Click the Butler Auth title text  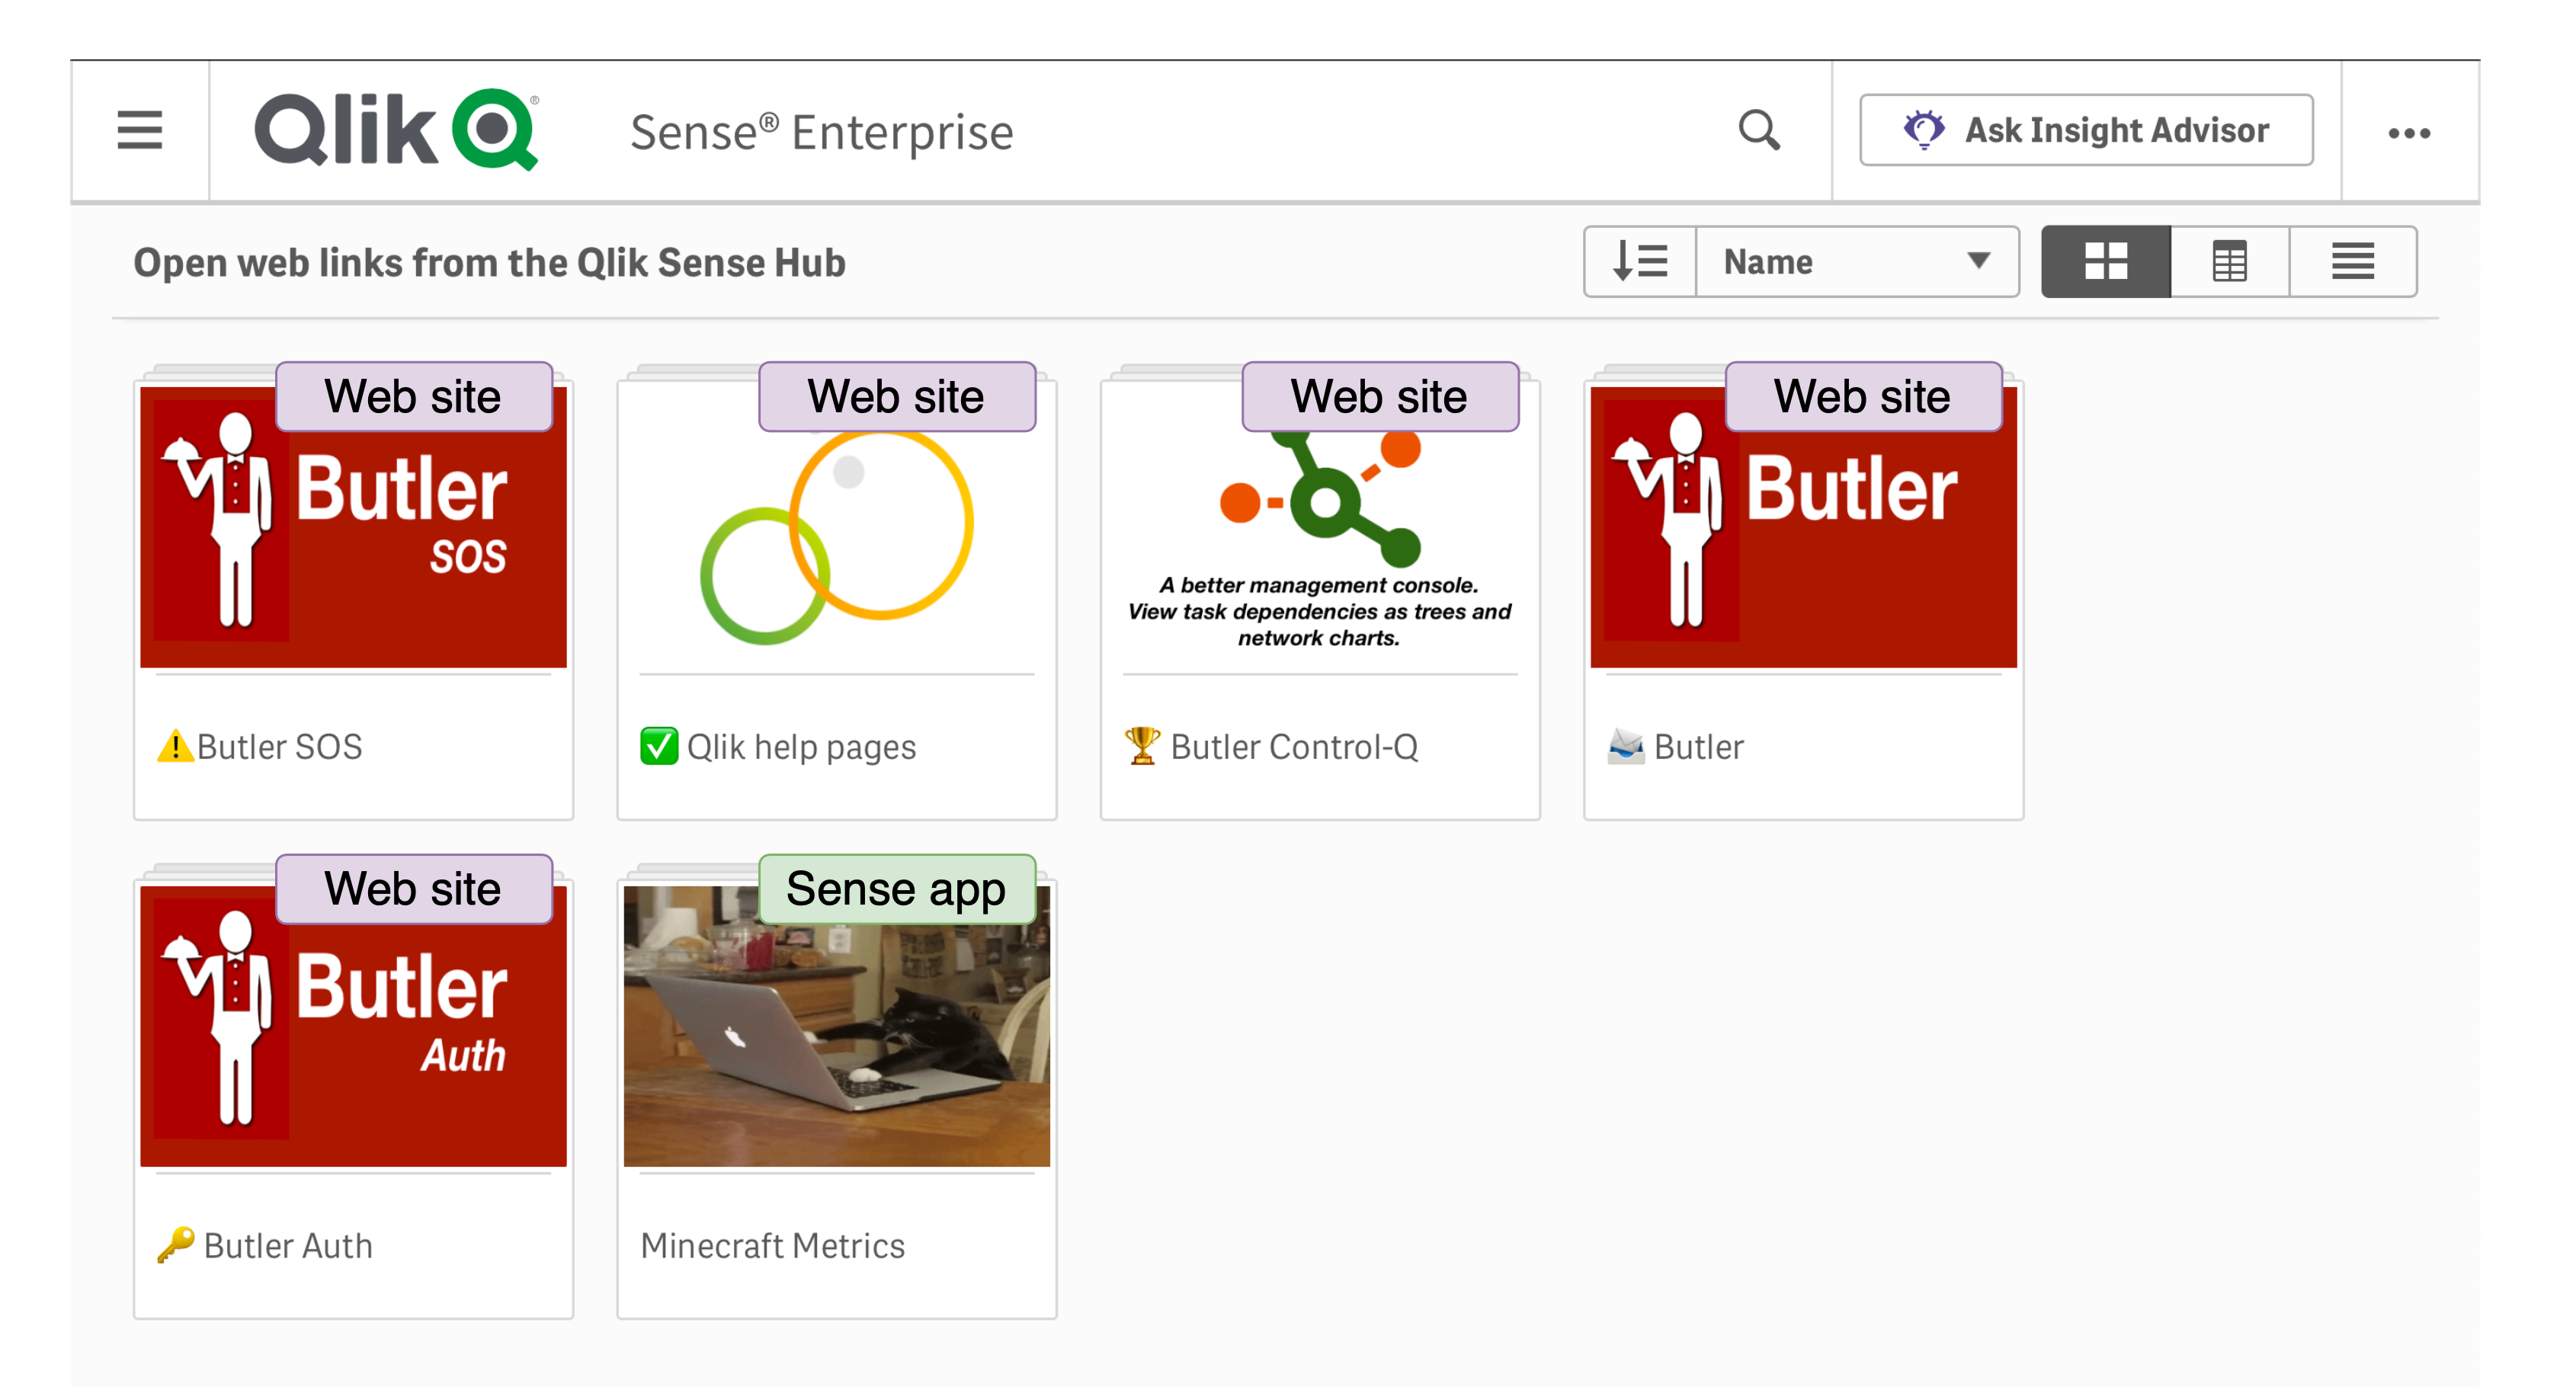(288, 1246)
